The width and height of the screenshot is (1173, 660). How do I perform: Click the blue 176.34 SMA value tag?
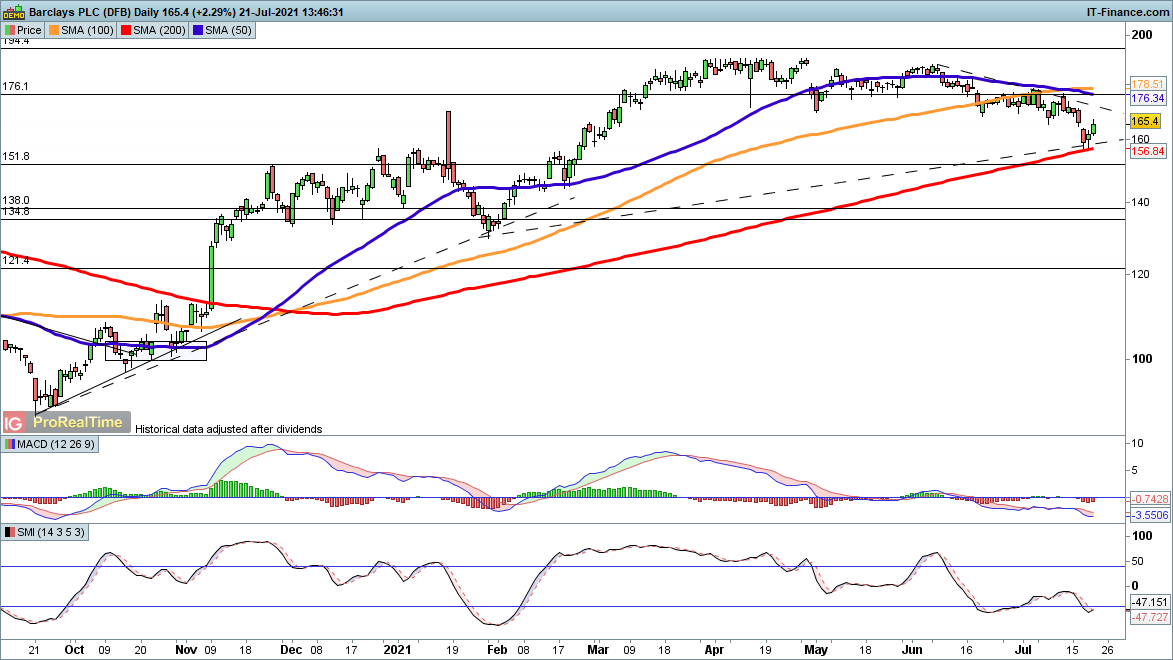pyautogui.click(x=1147, y=98)
